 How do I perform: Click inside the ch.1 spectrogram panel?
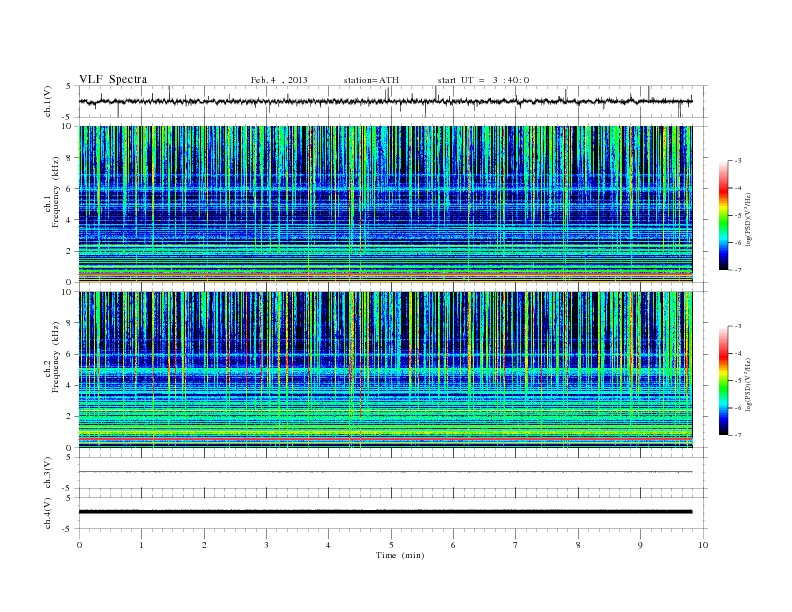coord(385,204)
